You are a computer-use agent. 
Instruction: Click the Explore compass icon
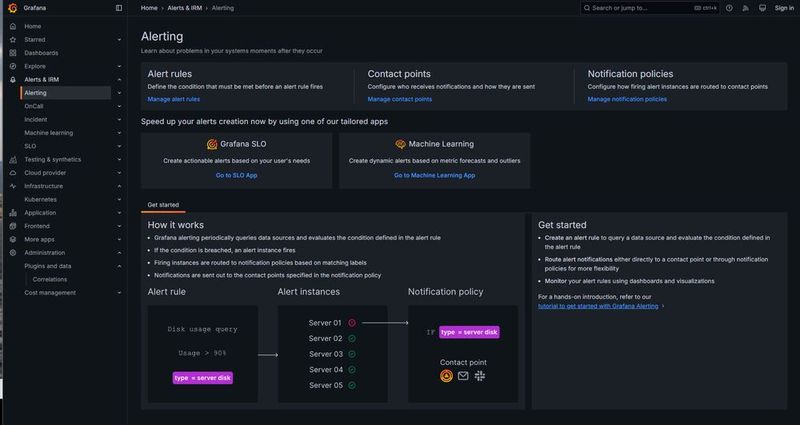tap(13, 66)
